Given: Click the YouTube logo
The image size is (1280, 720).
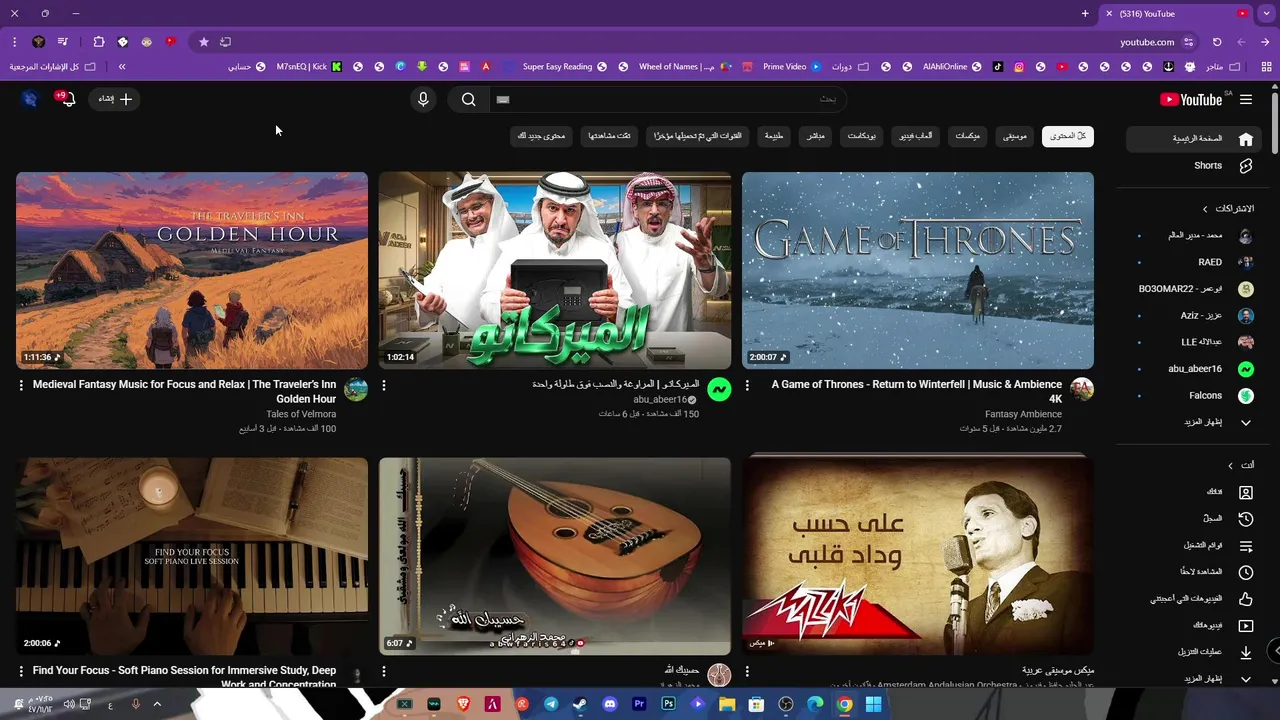Looking at the screenshot, I should [1191, 99].
